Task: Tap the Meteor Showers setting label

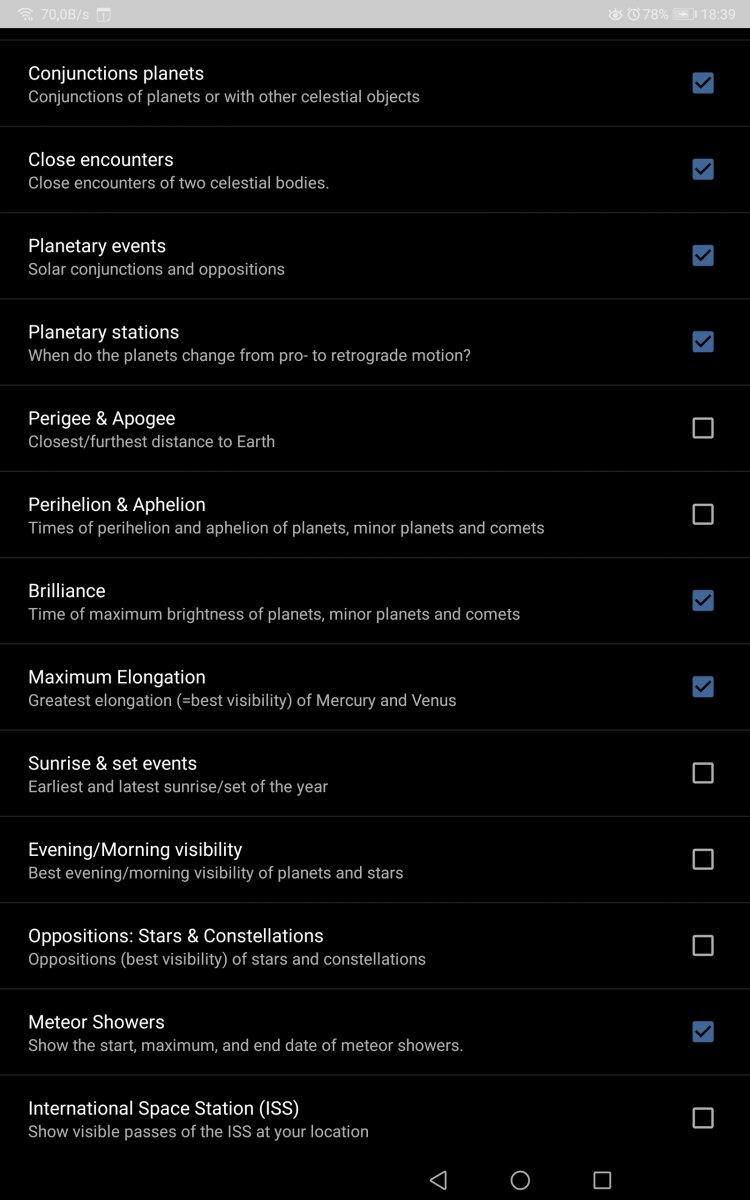Action: point(97,1022)
